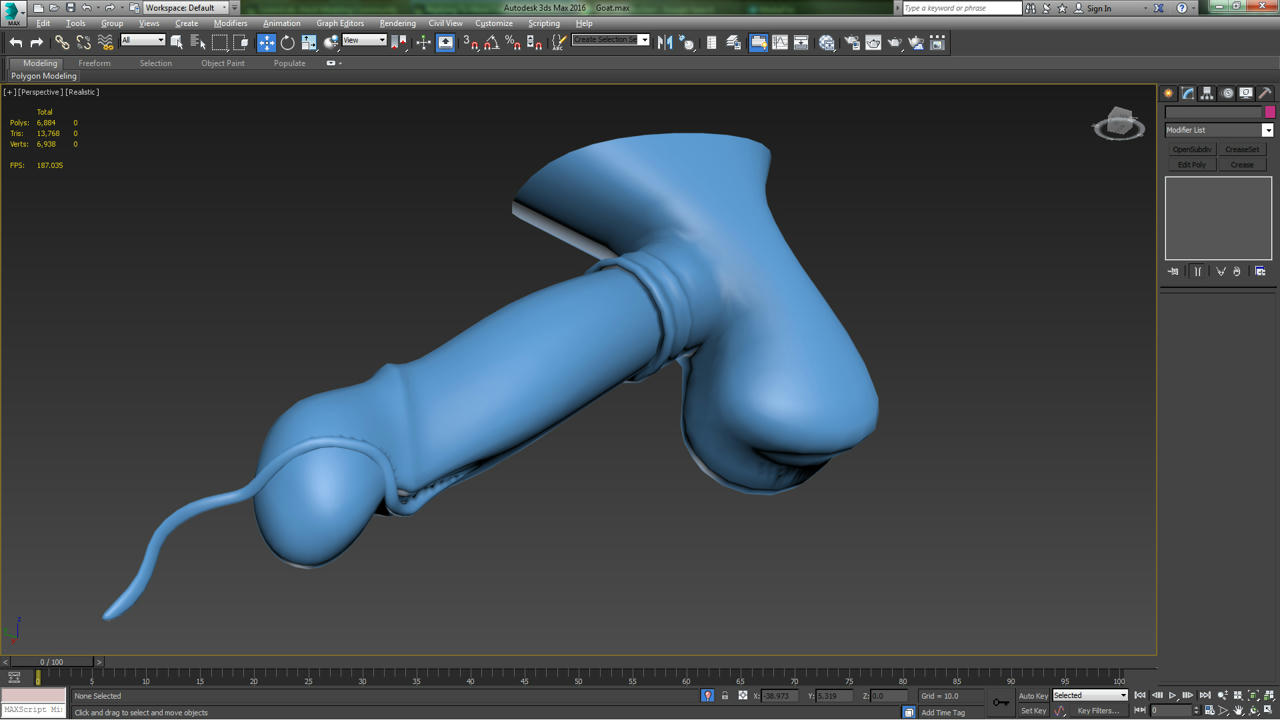Open the Mirror tool in toolbar
The height and width of the screenshot is (720, 1280).
click(665, 42)
